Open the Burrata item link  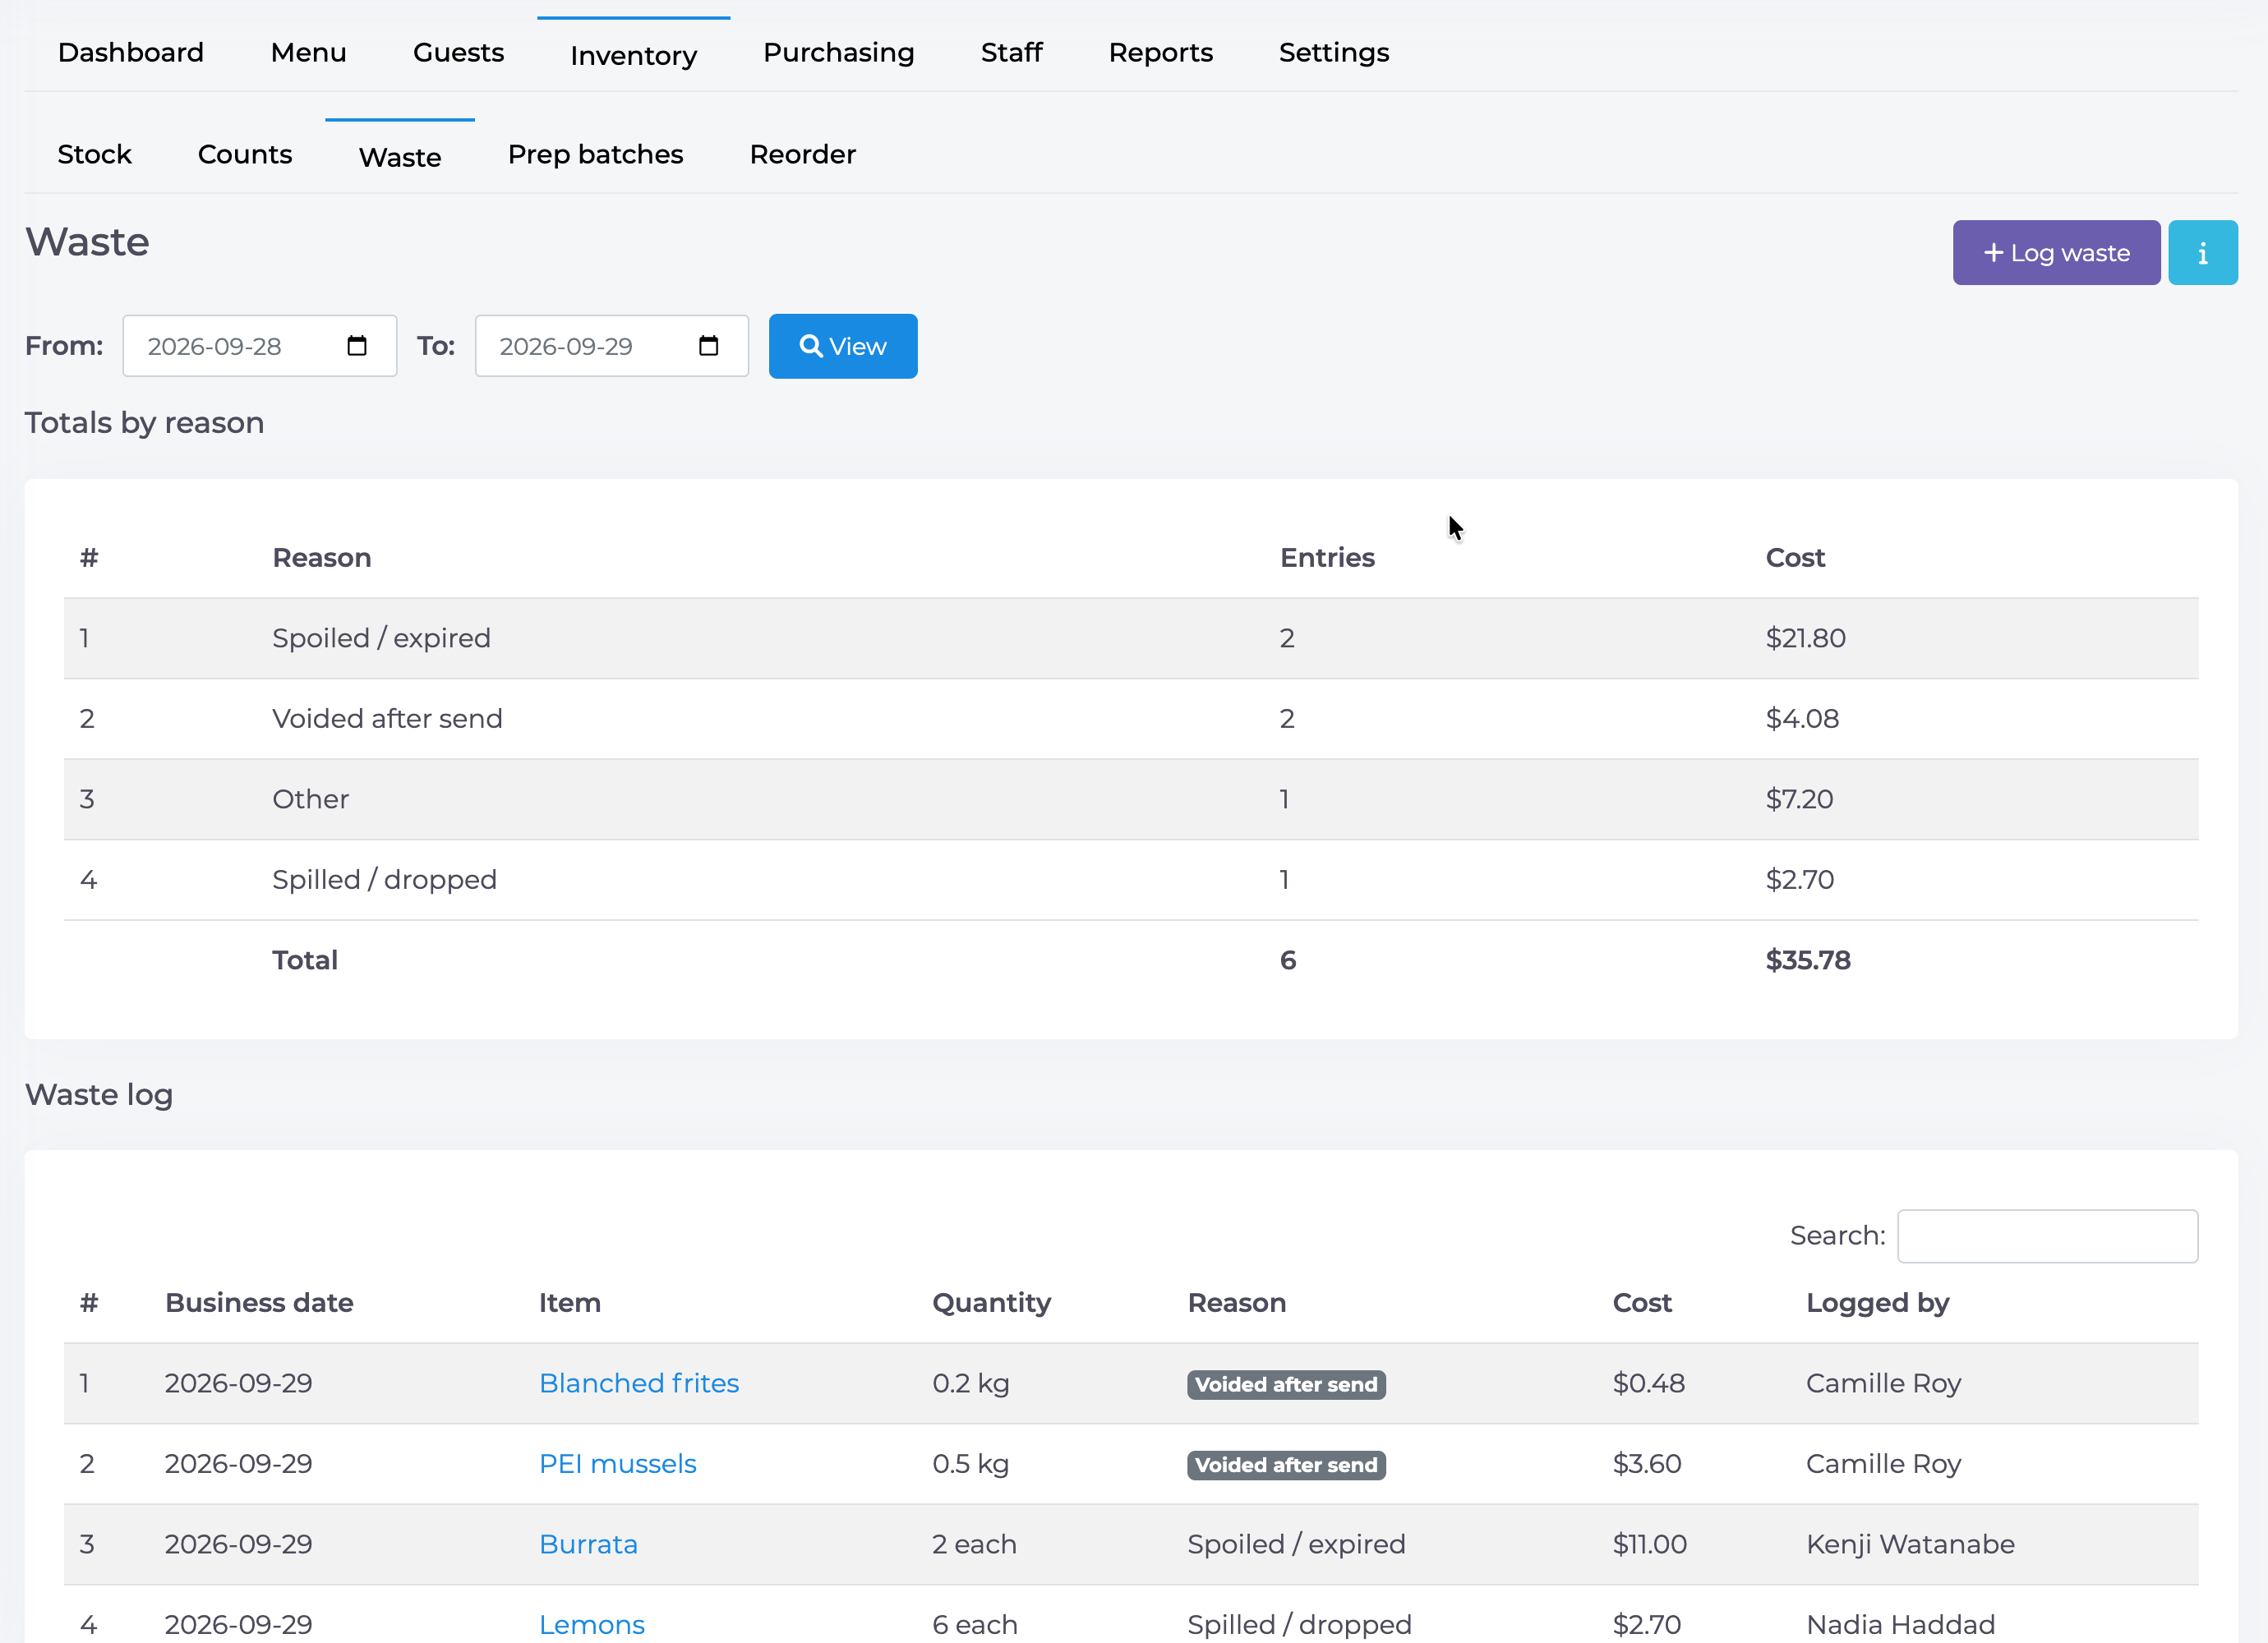click(x=588, y=1544)
